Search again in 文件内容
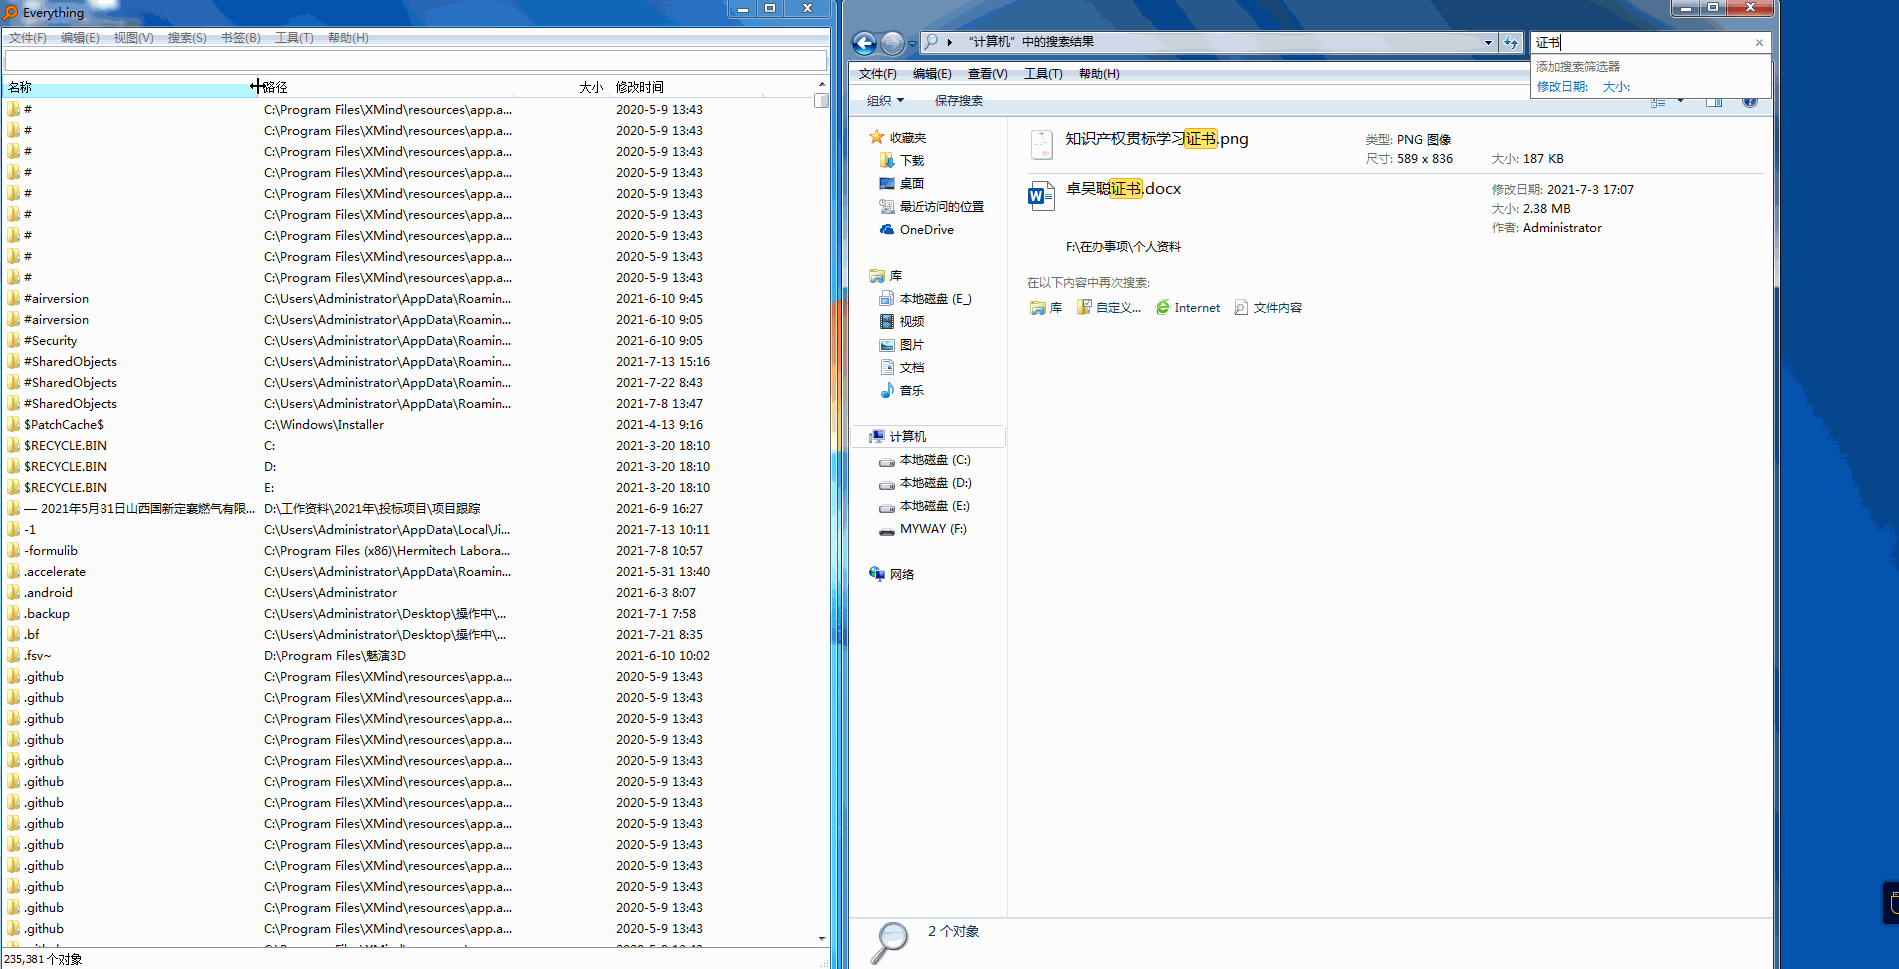 (1268, 307)
